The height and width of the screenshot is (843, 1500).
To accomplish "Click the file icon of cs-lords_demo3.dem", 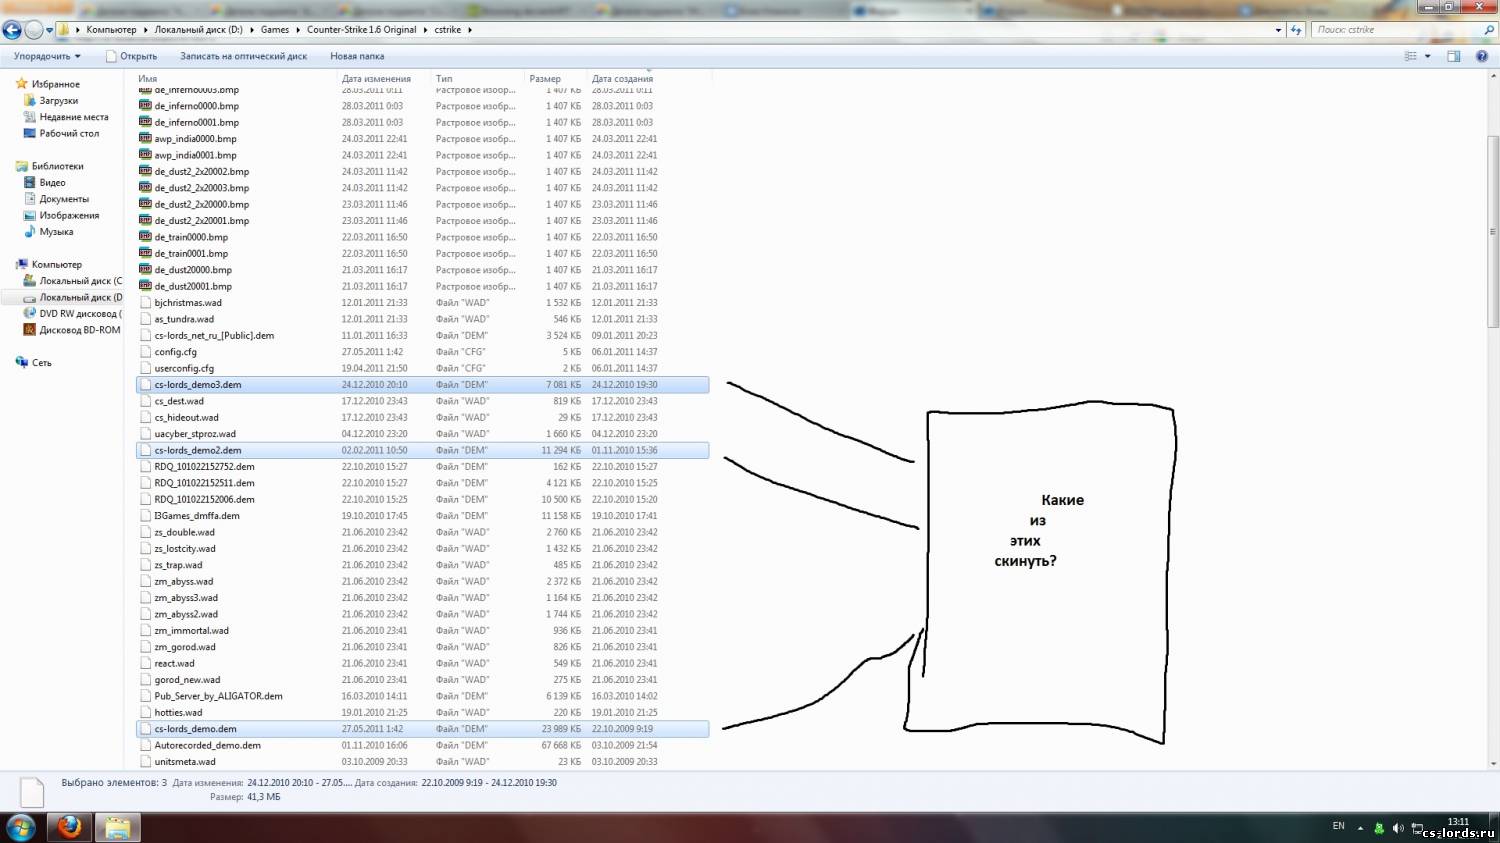I will click(145, 385).
